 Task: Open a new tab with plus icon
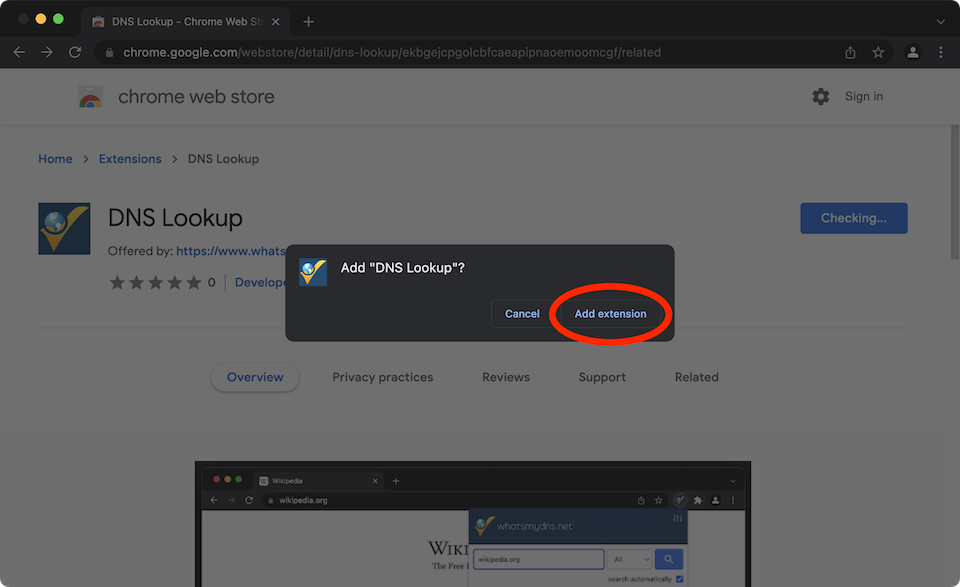pyautogui.click(x=308, y=21)
